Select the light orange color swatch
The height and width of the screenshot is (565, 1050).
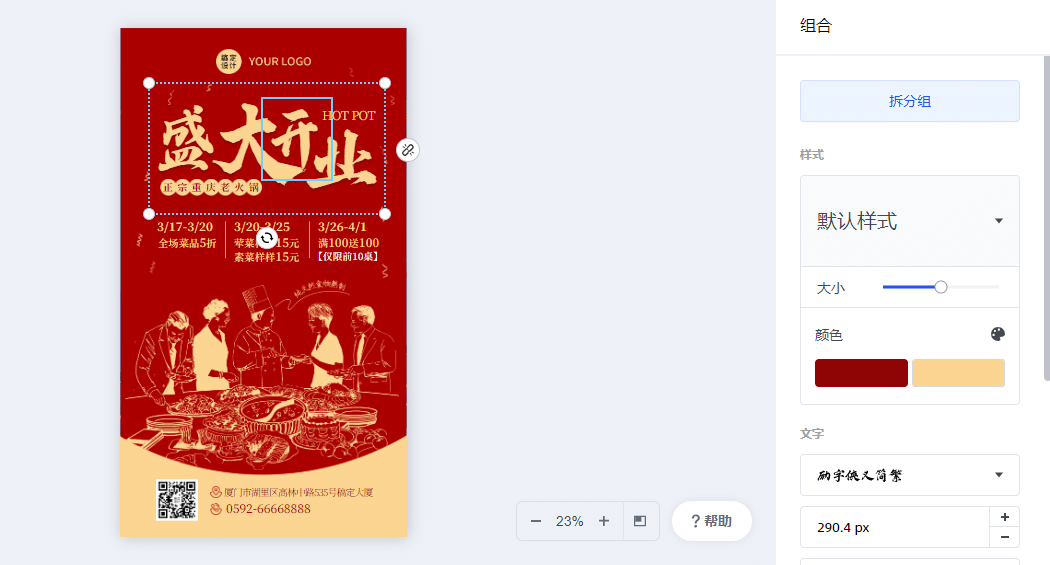pos(958,373)
